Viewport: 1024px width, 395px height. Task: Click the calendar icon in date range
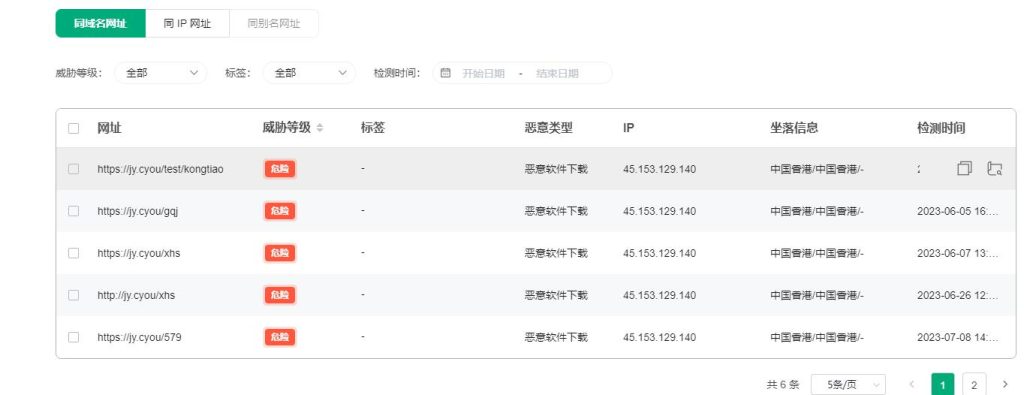tap(445, 73)
